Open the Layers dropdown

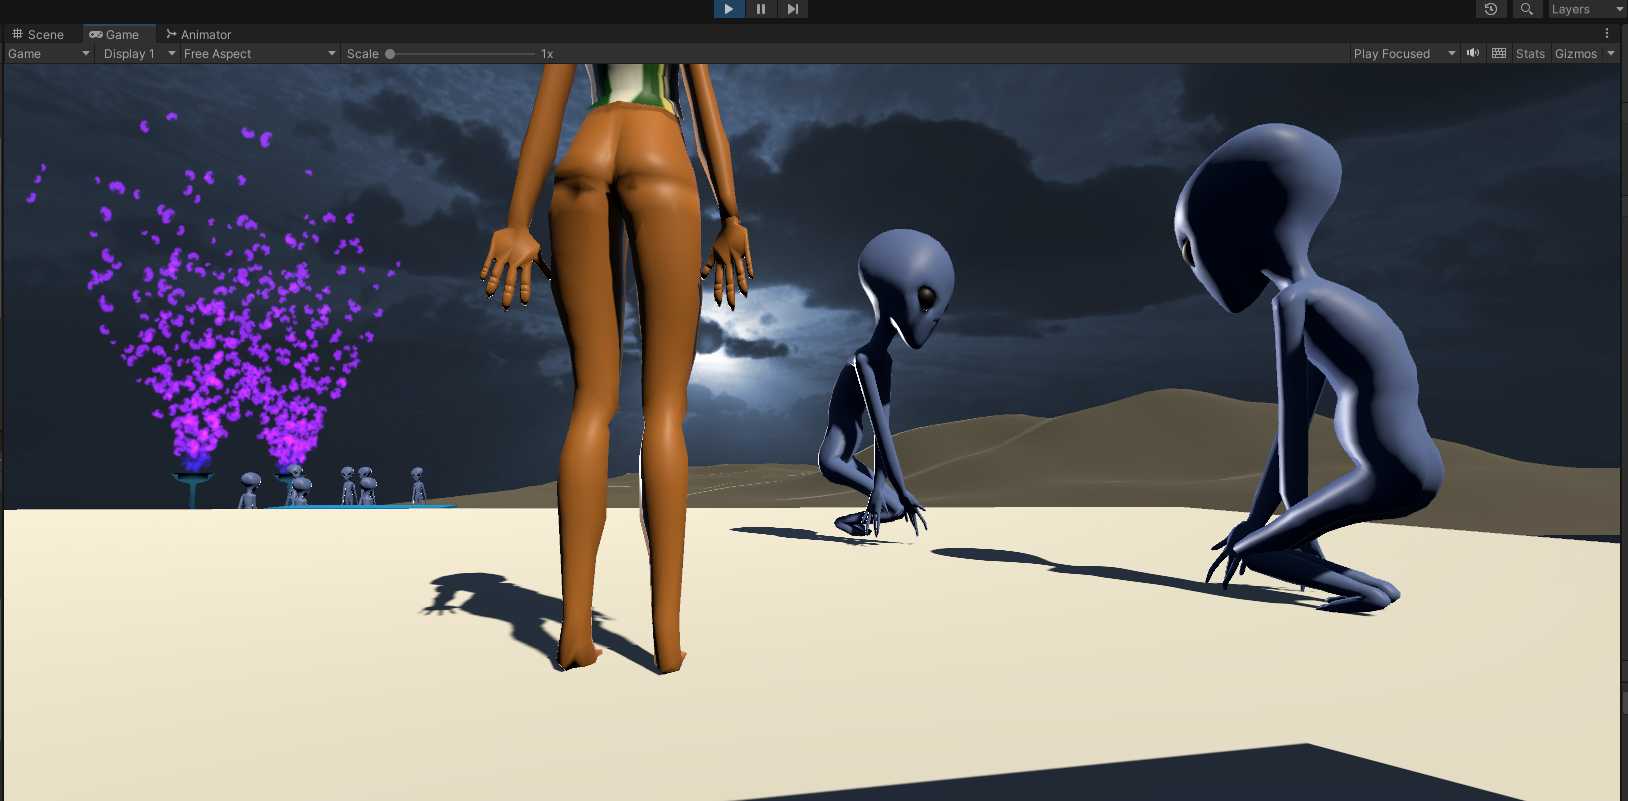coord(1587,9)
